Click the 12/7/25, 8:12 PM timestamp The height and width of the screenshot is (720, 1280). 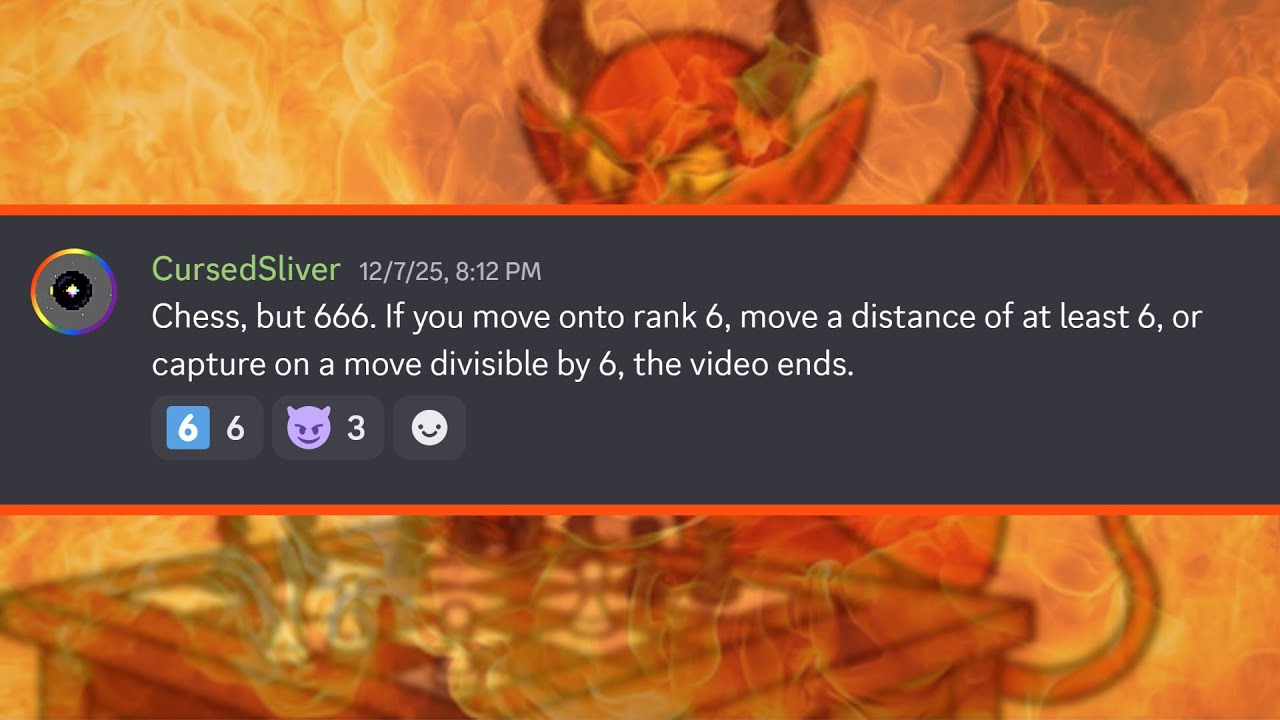coord(450,270)
